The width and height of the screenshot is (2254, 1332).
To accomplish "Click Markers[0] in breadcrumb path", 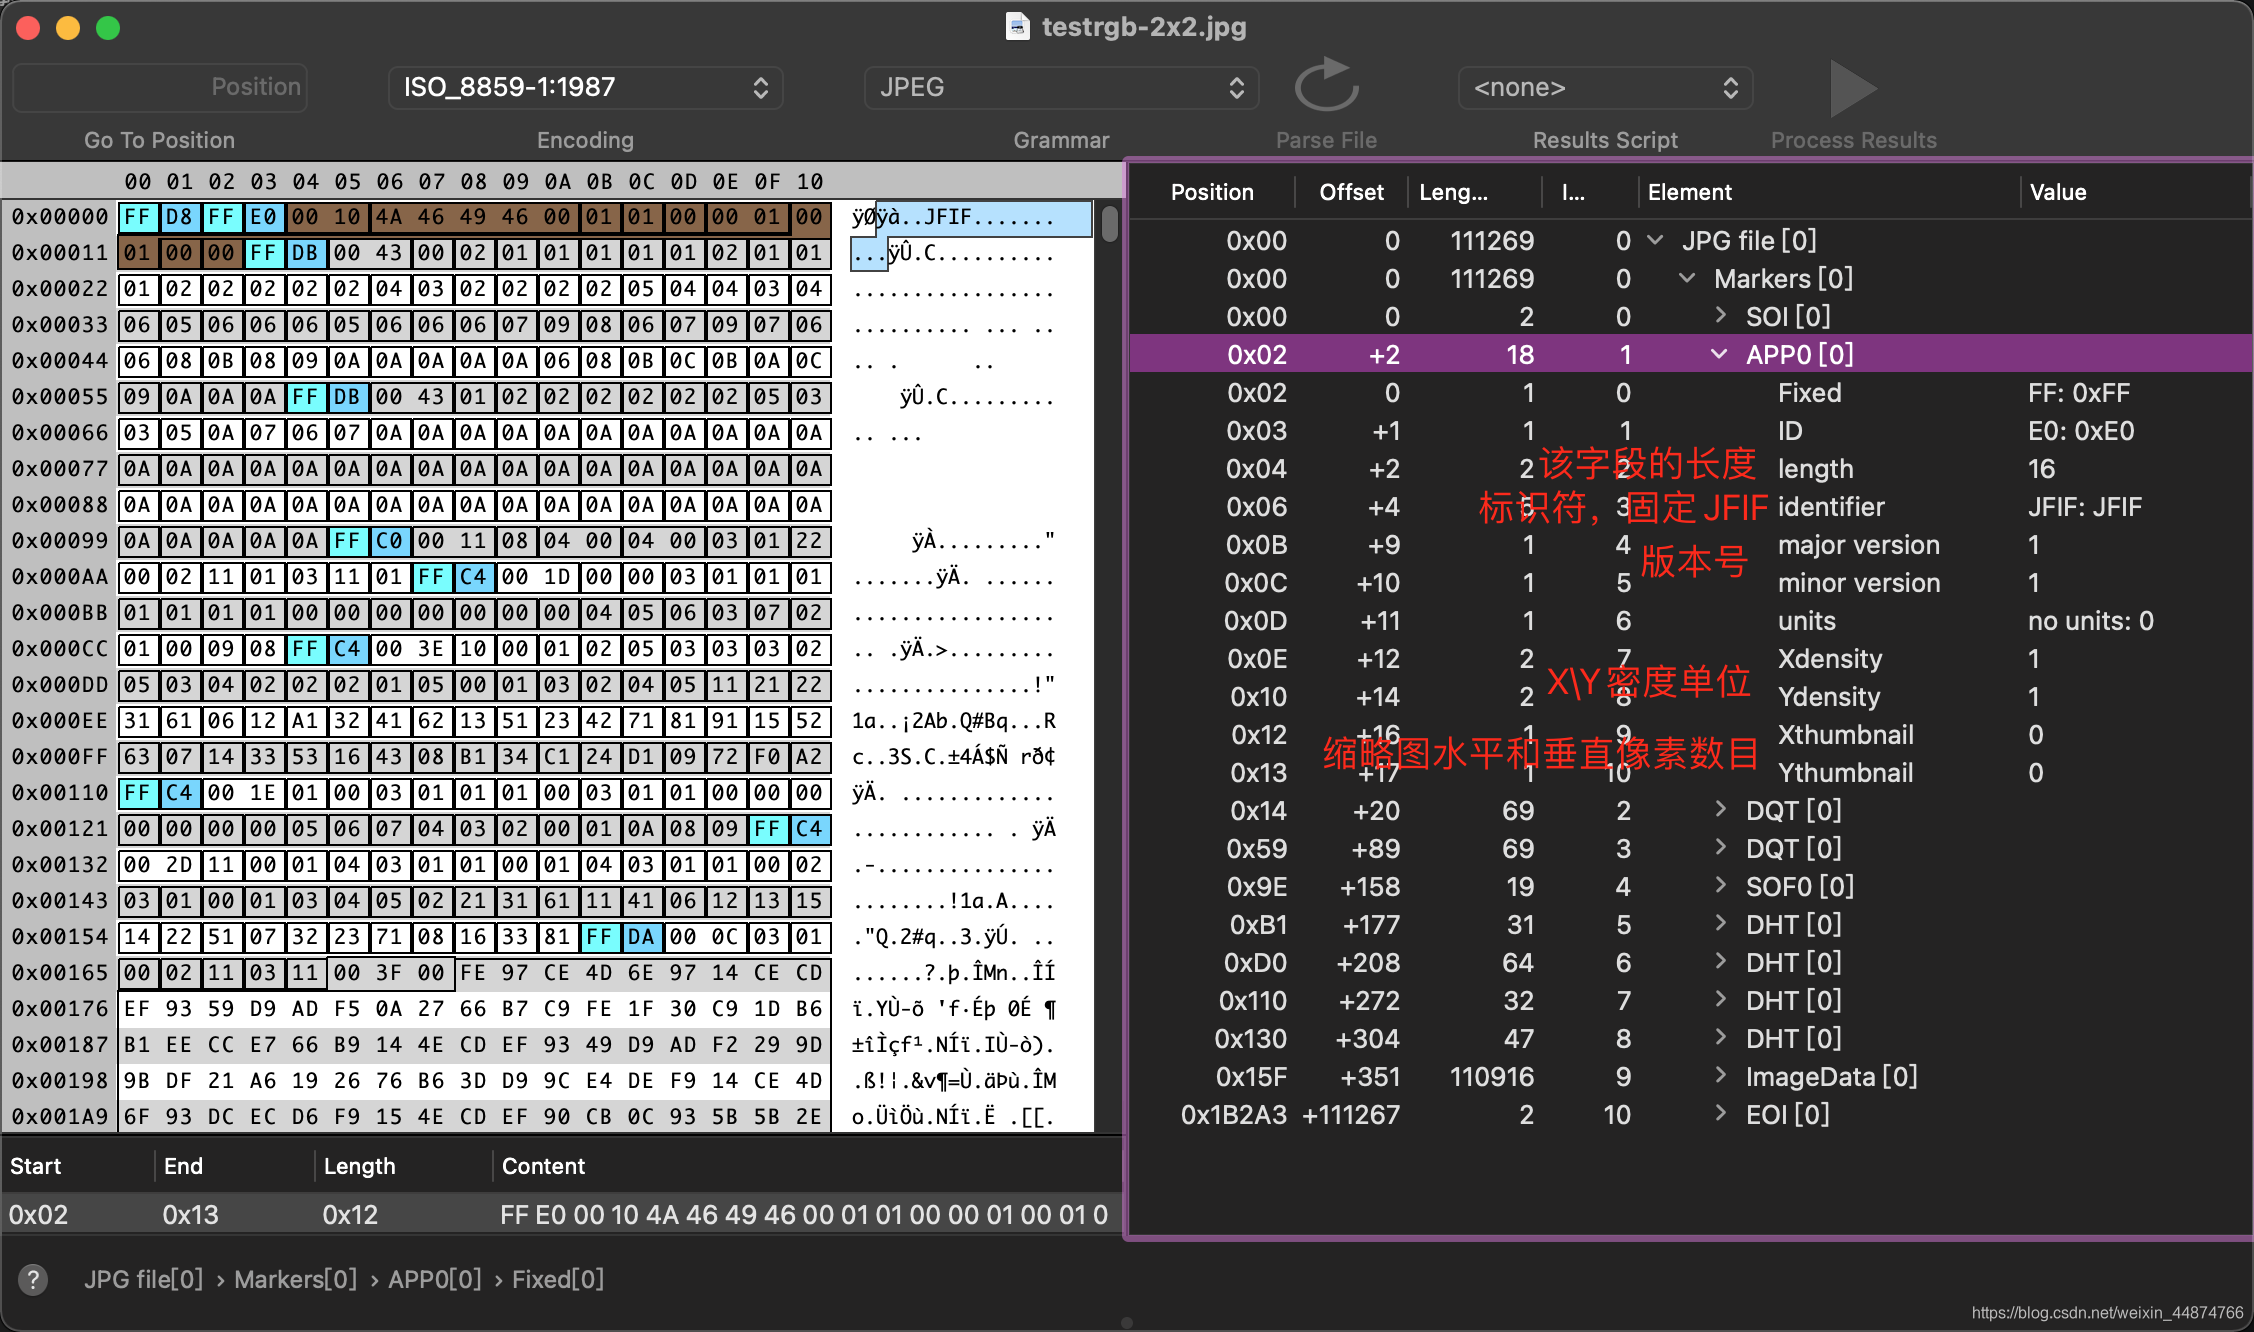I will point(295,1279).
